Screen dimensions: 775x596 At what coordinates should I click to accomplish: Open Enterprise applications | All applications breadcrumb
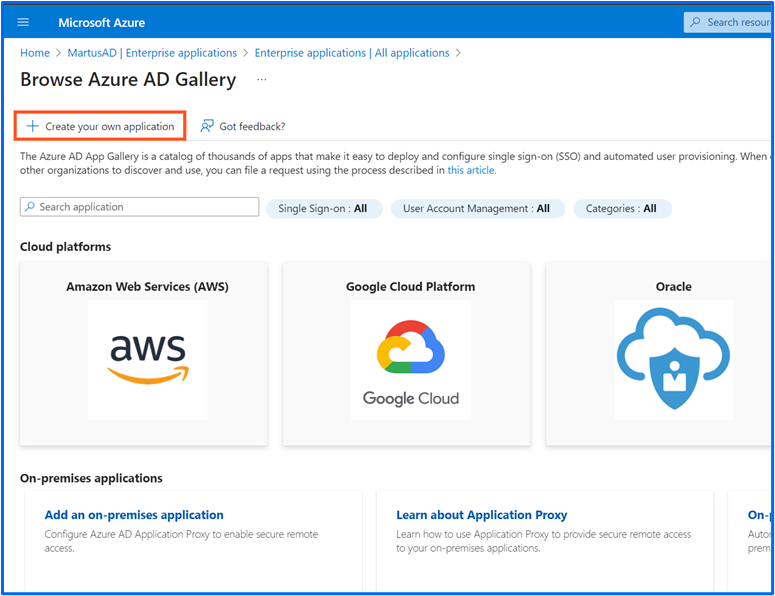[352, 53]
